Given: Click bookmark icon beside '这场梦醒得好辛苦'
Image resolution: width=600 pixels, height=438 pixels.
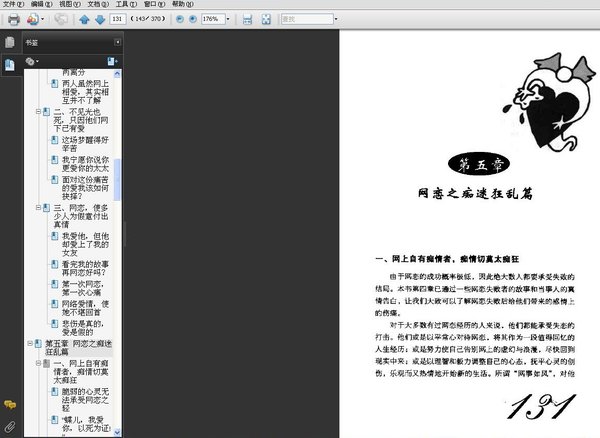Looking at the screenshot, I should tap(55, 140).
